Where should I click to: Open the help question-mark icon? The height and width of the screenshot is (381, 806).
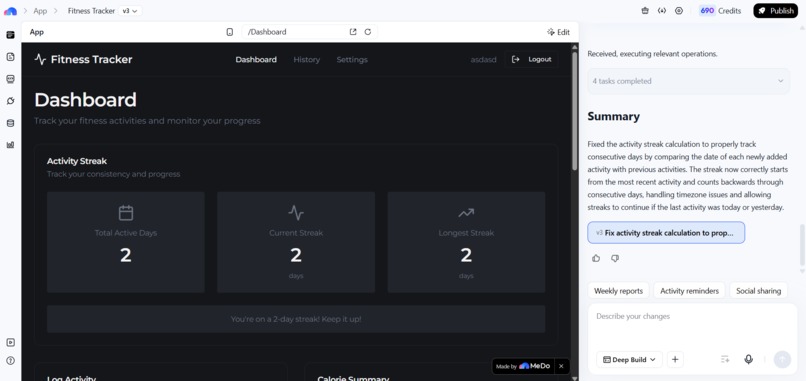10,360
